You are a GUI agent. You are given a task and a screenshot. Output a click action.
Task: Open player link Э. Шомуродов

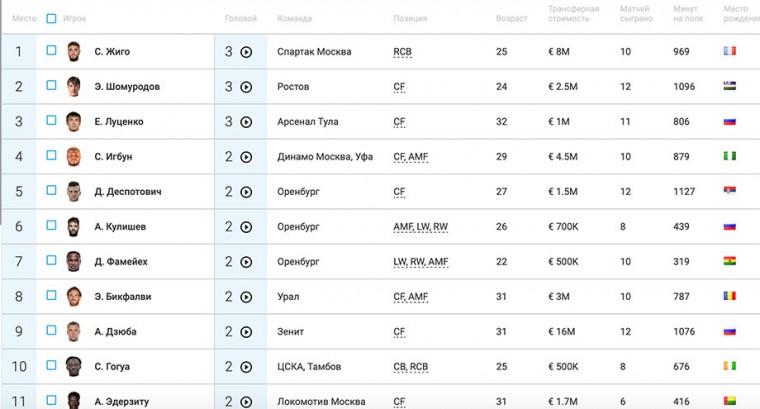(x=127, y=87)
